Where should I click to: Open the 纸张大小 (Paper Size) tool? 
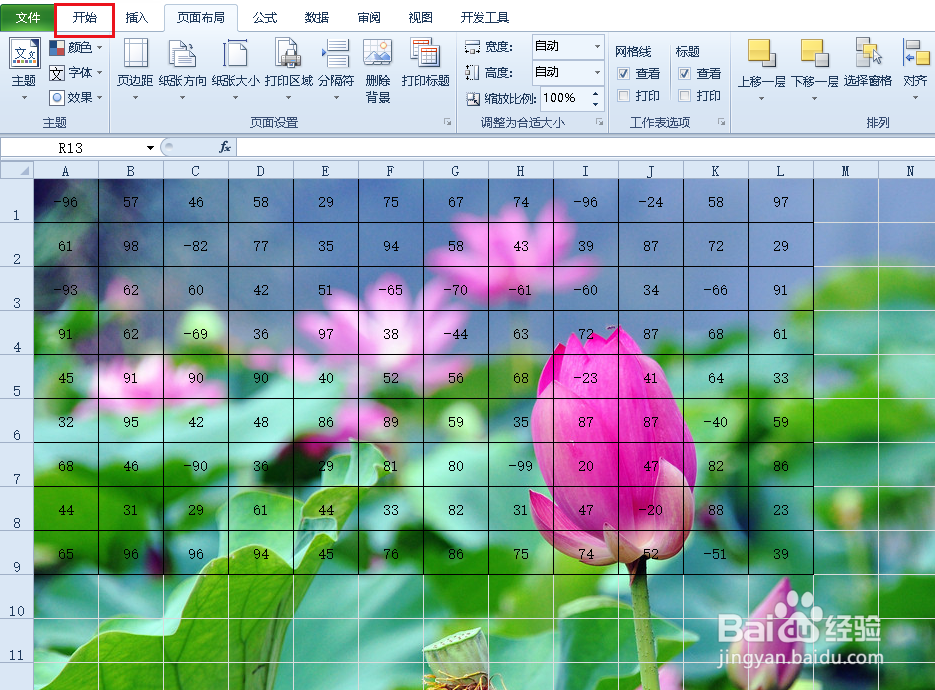234,70
